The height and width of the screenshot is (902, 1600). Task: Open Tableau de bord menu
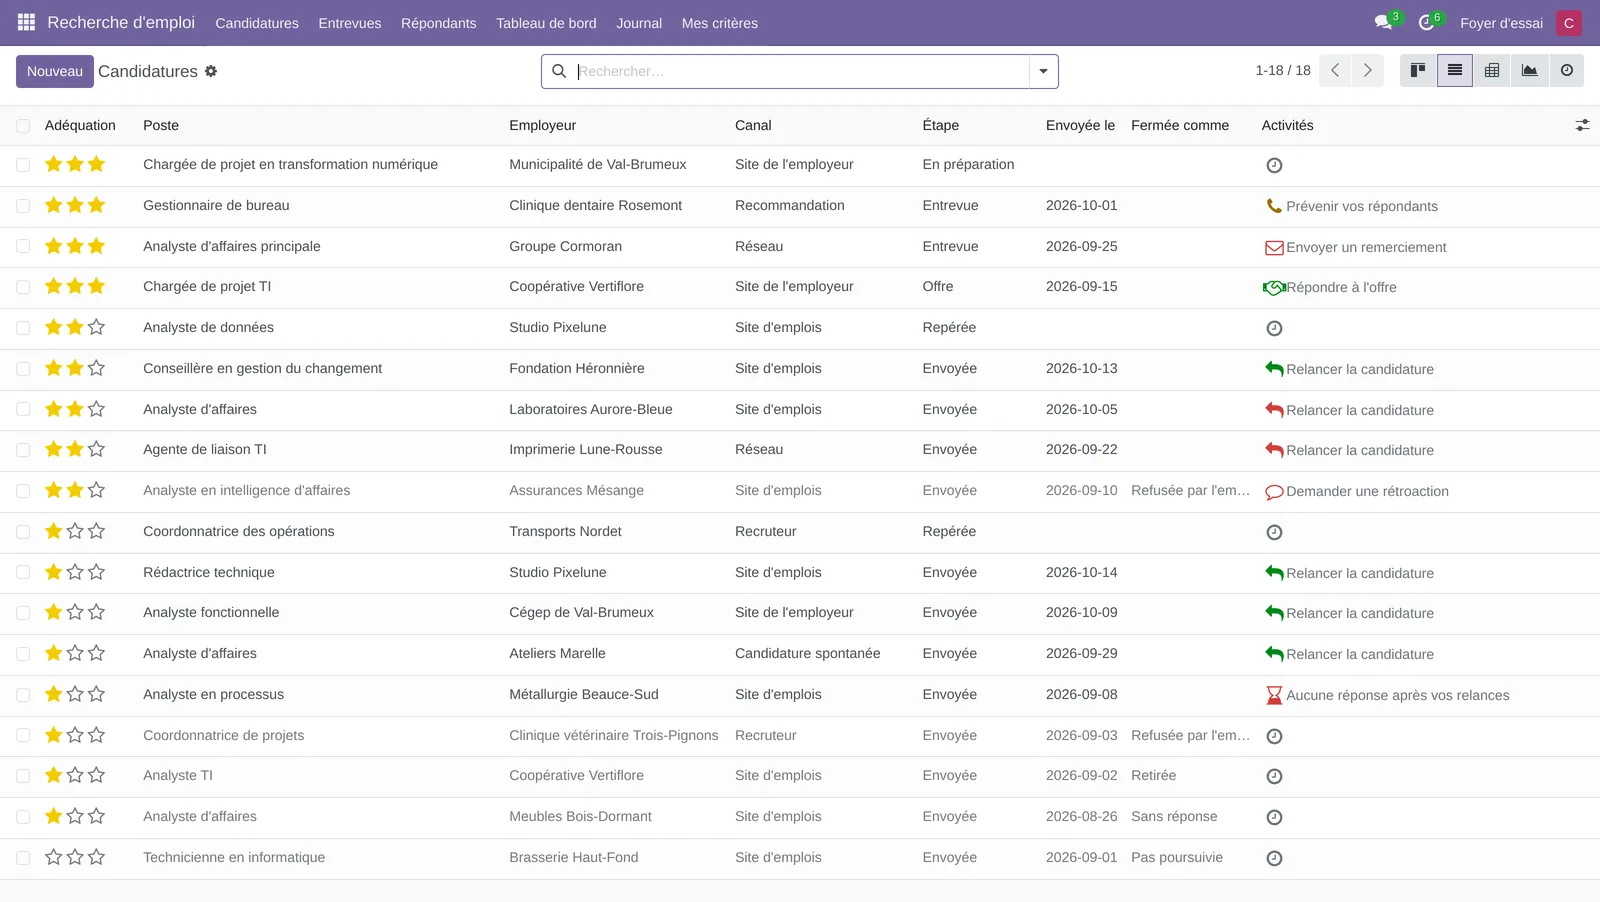pyautogui.click(x=546, y=23)
